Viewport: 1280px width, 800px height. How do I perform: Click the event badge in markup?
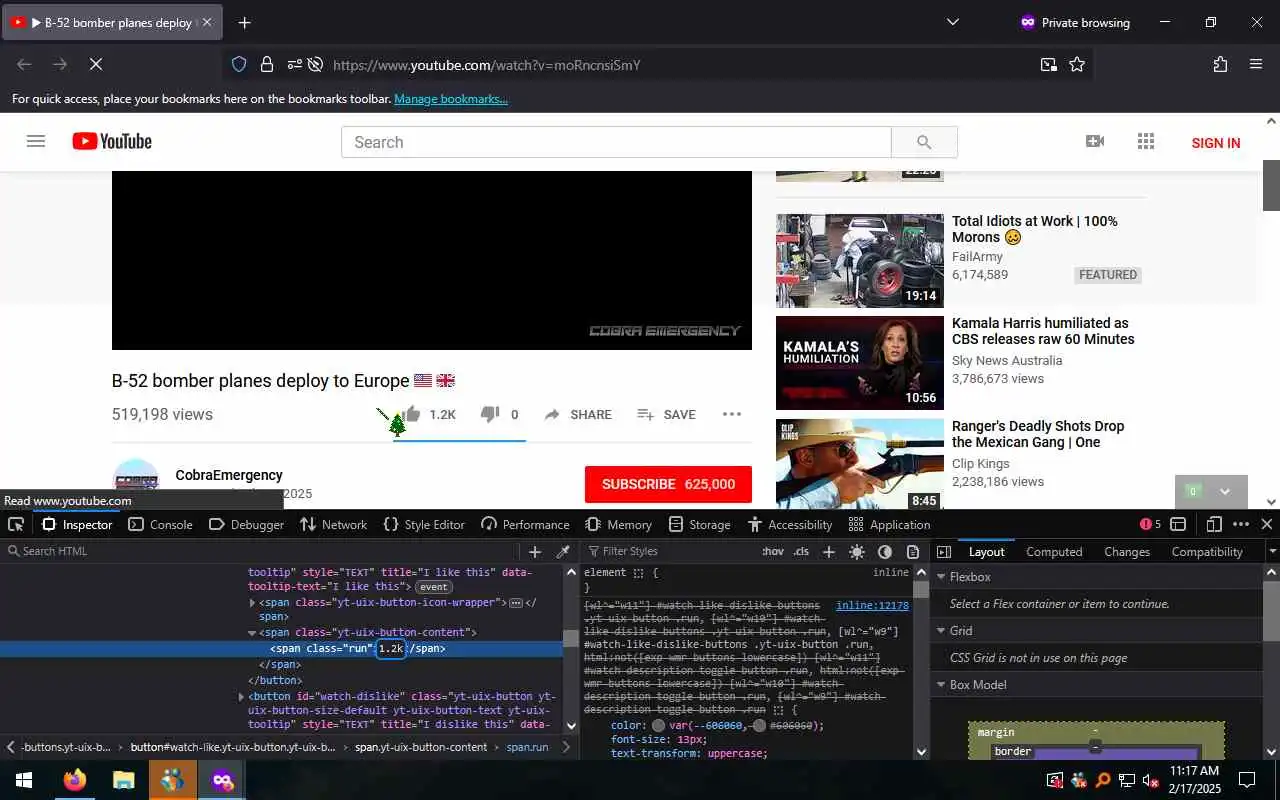pos(434,587)
